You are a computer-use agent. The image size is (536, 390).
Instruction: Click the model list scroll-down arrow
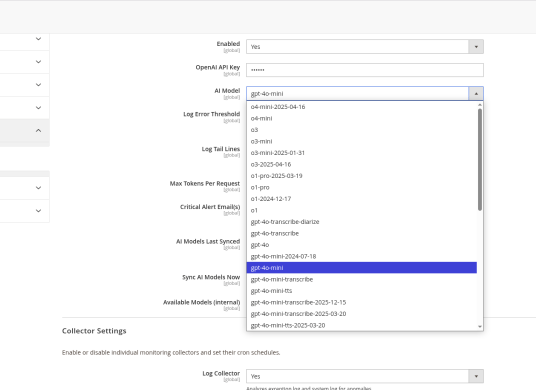[x=480, y=327]
